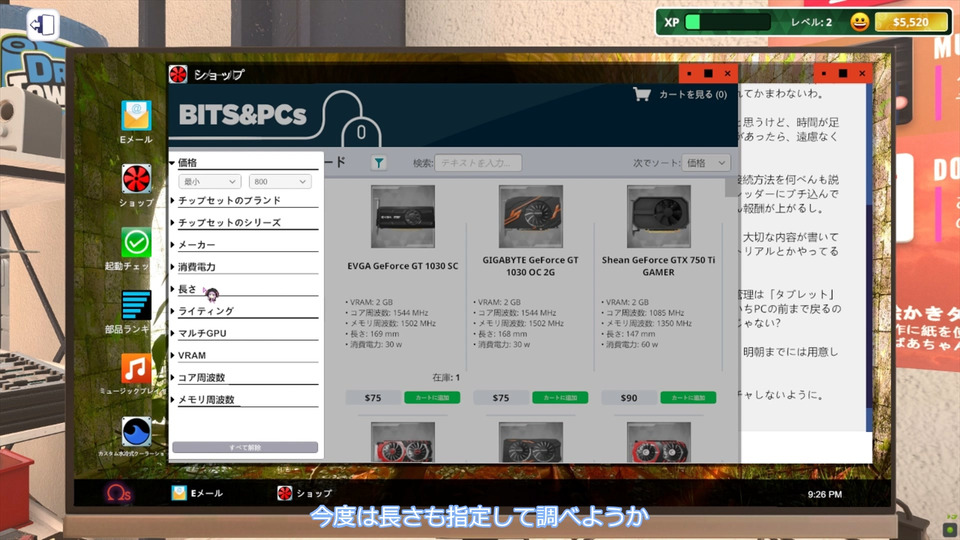Click the exit monitor icon at top left
The height and width of the screenshot is (540, 960).
pyautogui.click(x=43, y=25)
